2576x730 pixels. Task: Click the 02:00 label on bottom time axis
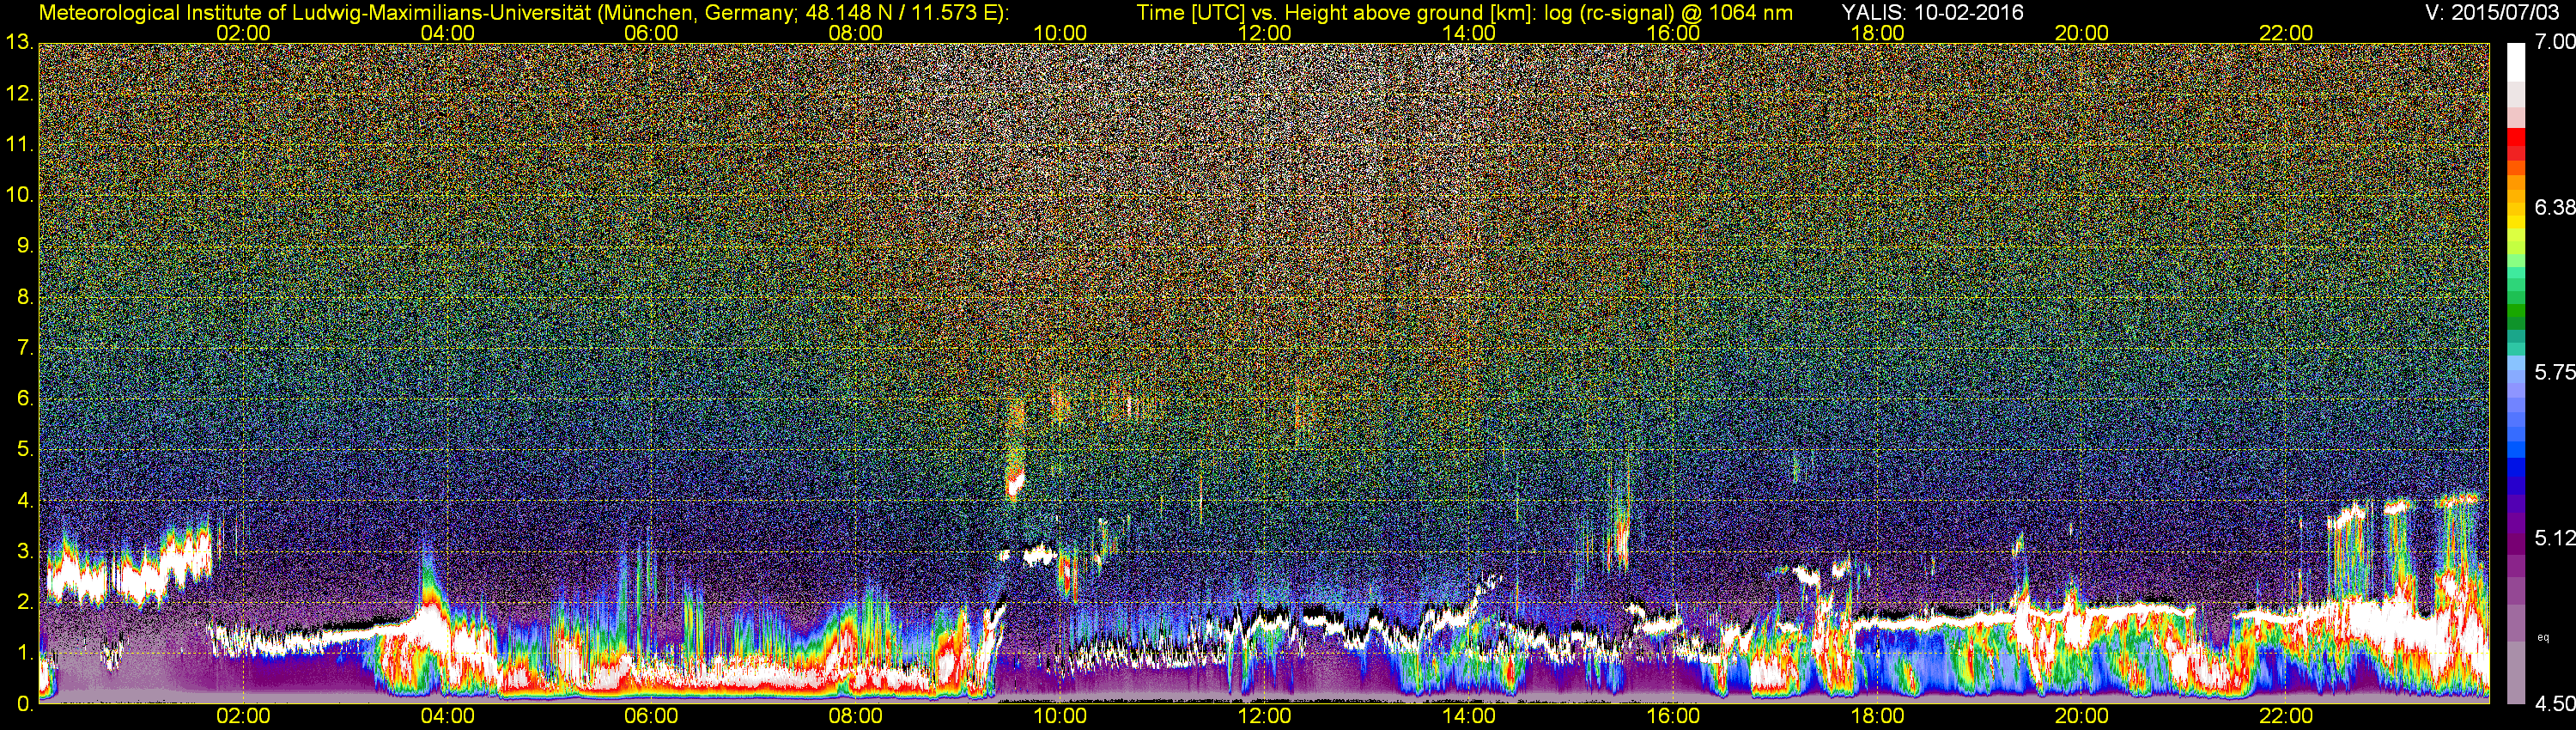(243, 717)
